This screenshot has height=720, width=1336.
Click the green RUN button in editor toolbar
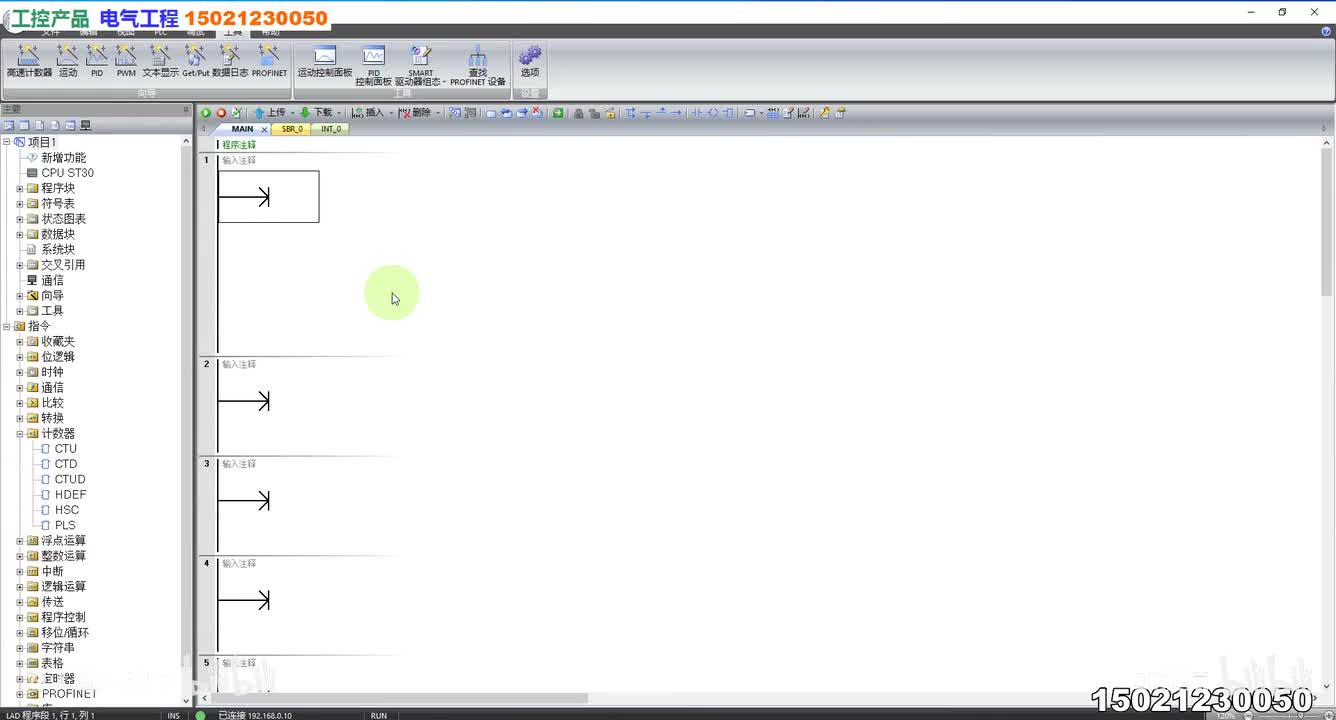206,113
